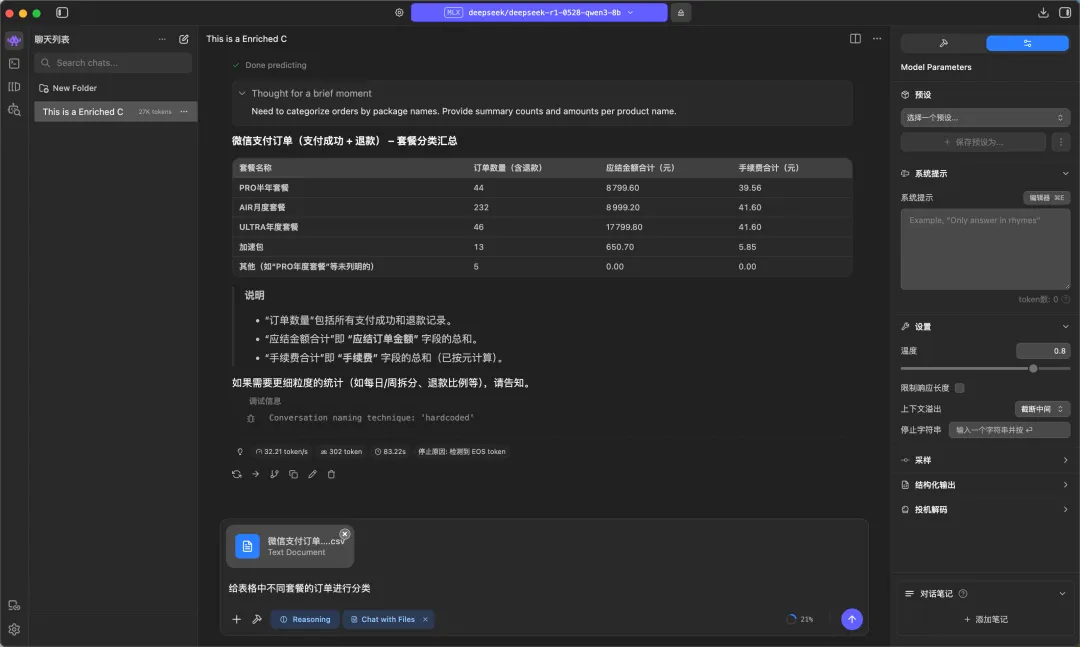Split the chat view with columns icon
Screen dimensions: 1080x647
click(855, 39)
